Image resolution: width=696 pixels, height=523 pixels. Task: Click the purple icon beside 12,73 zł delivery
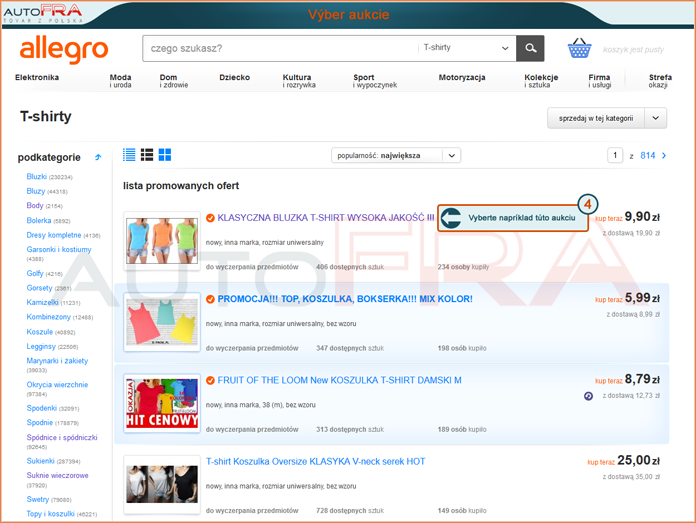(x=588, y=396)
